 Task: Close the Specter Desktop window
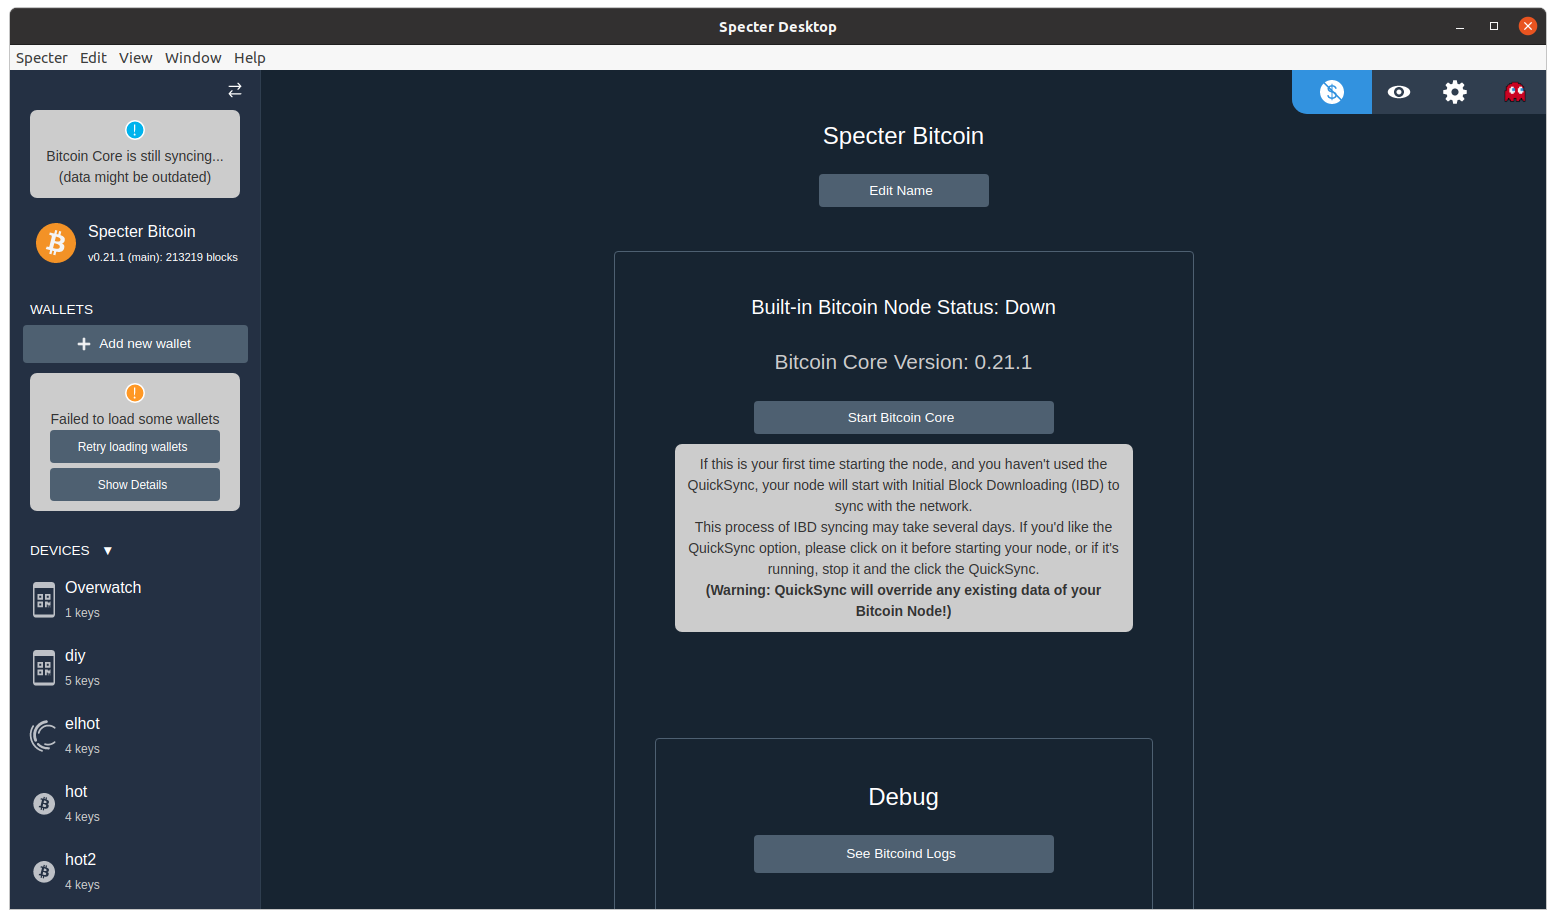pyautogui.click(x=1528, y=27)
